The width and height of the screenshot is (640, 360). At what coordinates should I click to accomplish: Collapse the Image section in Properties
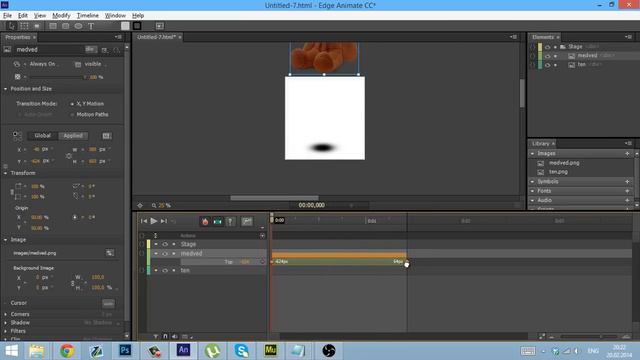click(6, 240)
